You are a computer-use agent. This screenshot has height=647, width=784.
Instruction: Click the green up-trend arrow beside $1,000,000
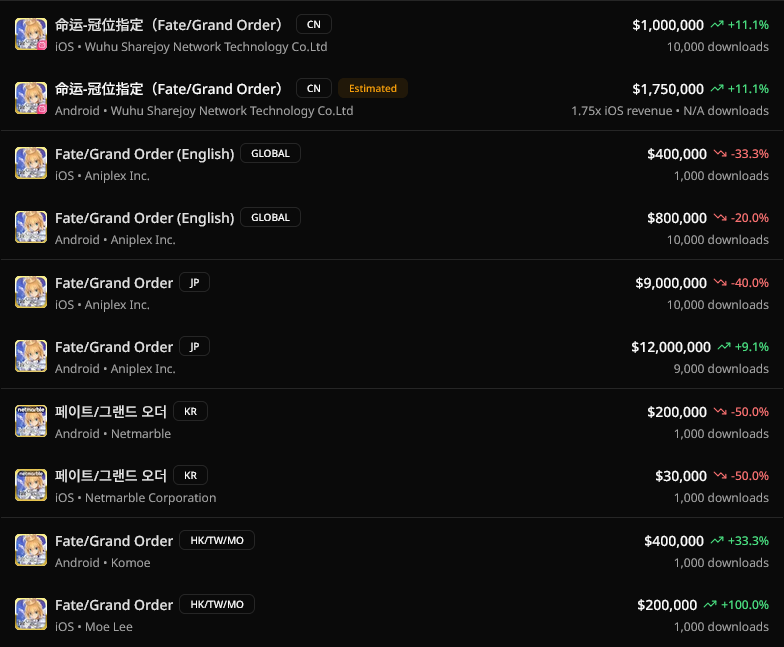click(717, 24)
